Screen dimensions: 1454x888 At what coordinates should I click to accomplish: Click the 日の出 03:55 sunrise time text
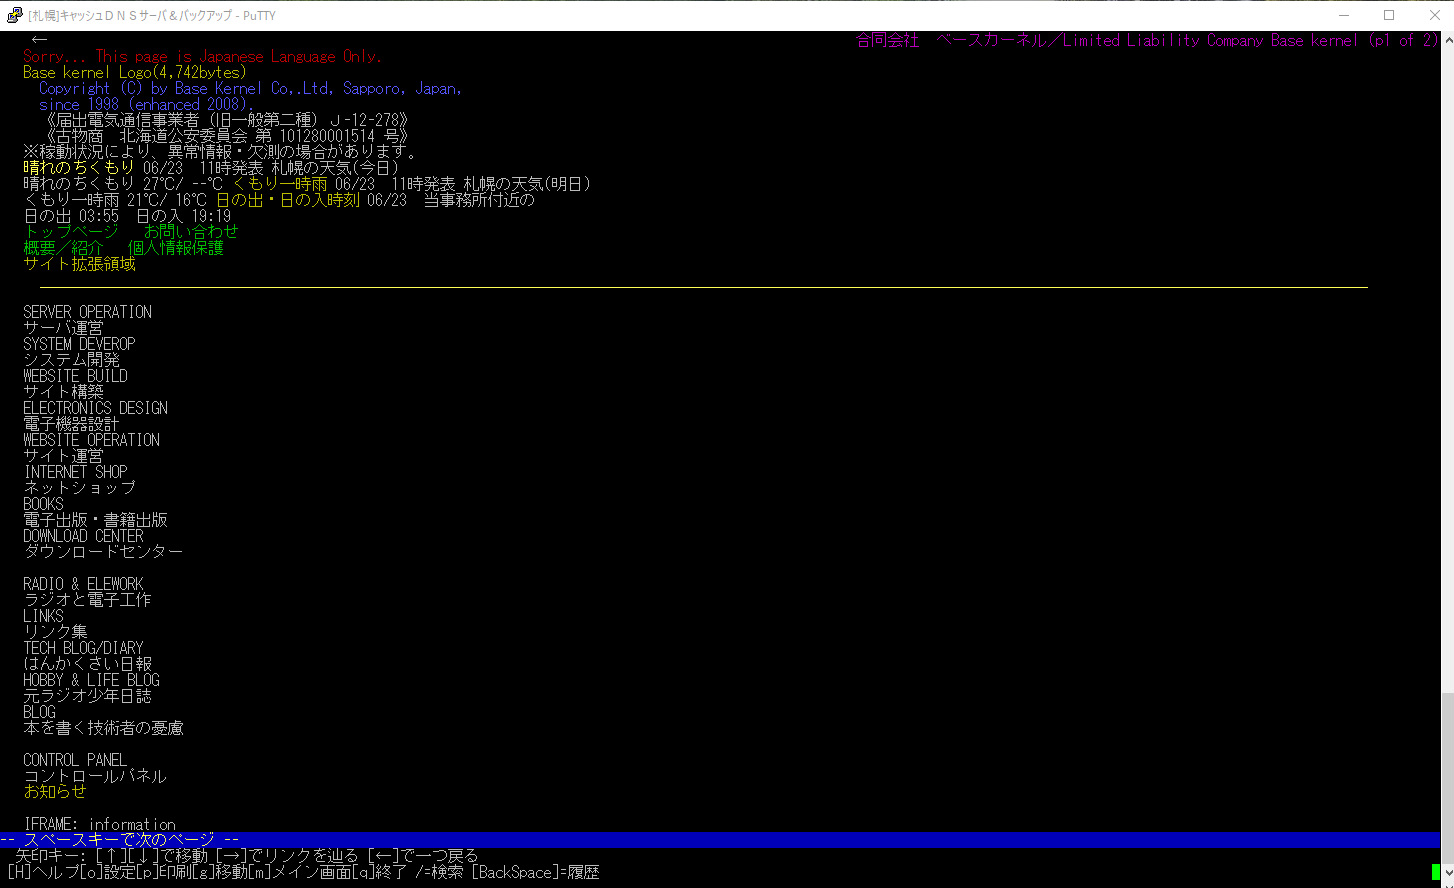pos(72,216)
